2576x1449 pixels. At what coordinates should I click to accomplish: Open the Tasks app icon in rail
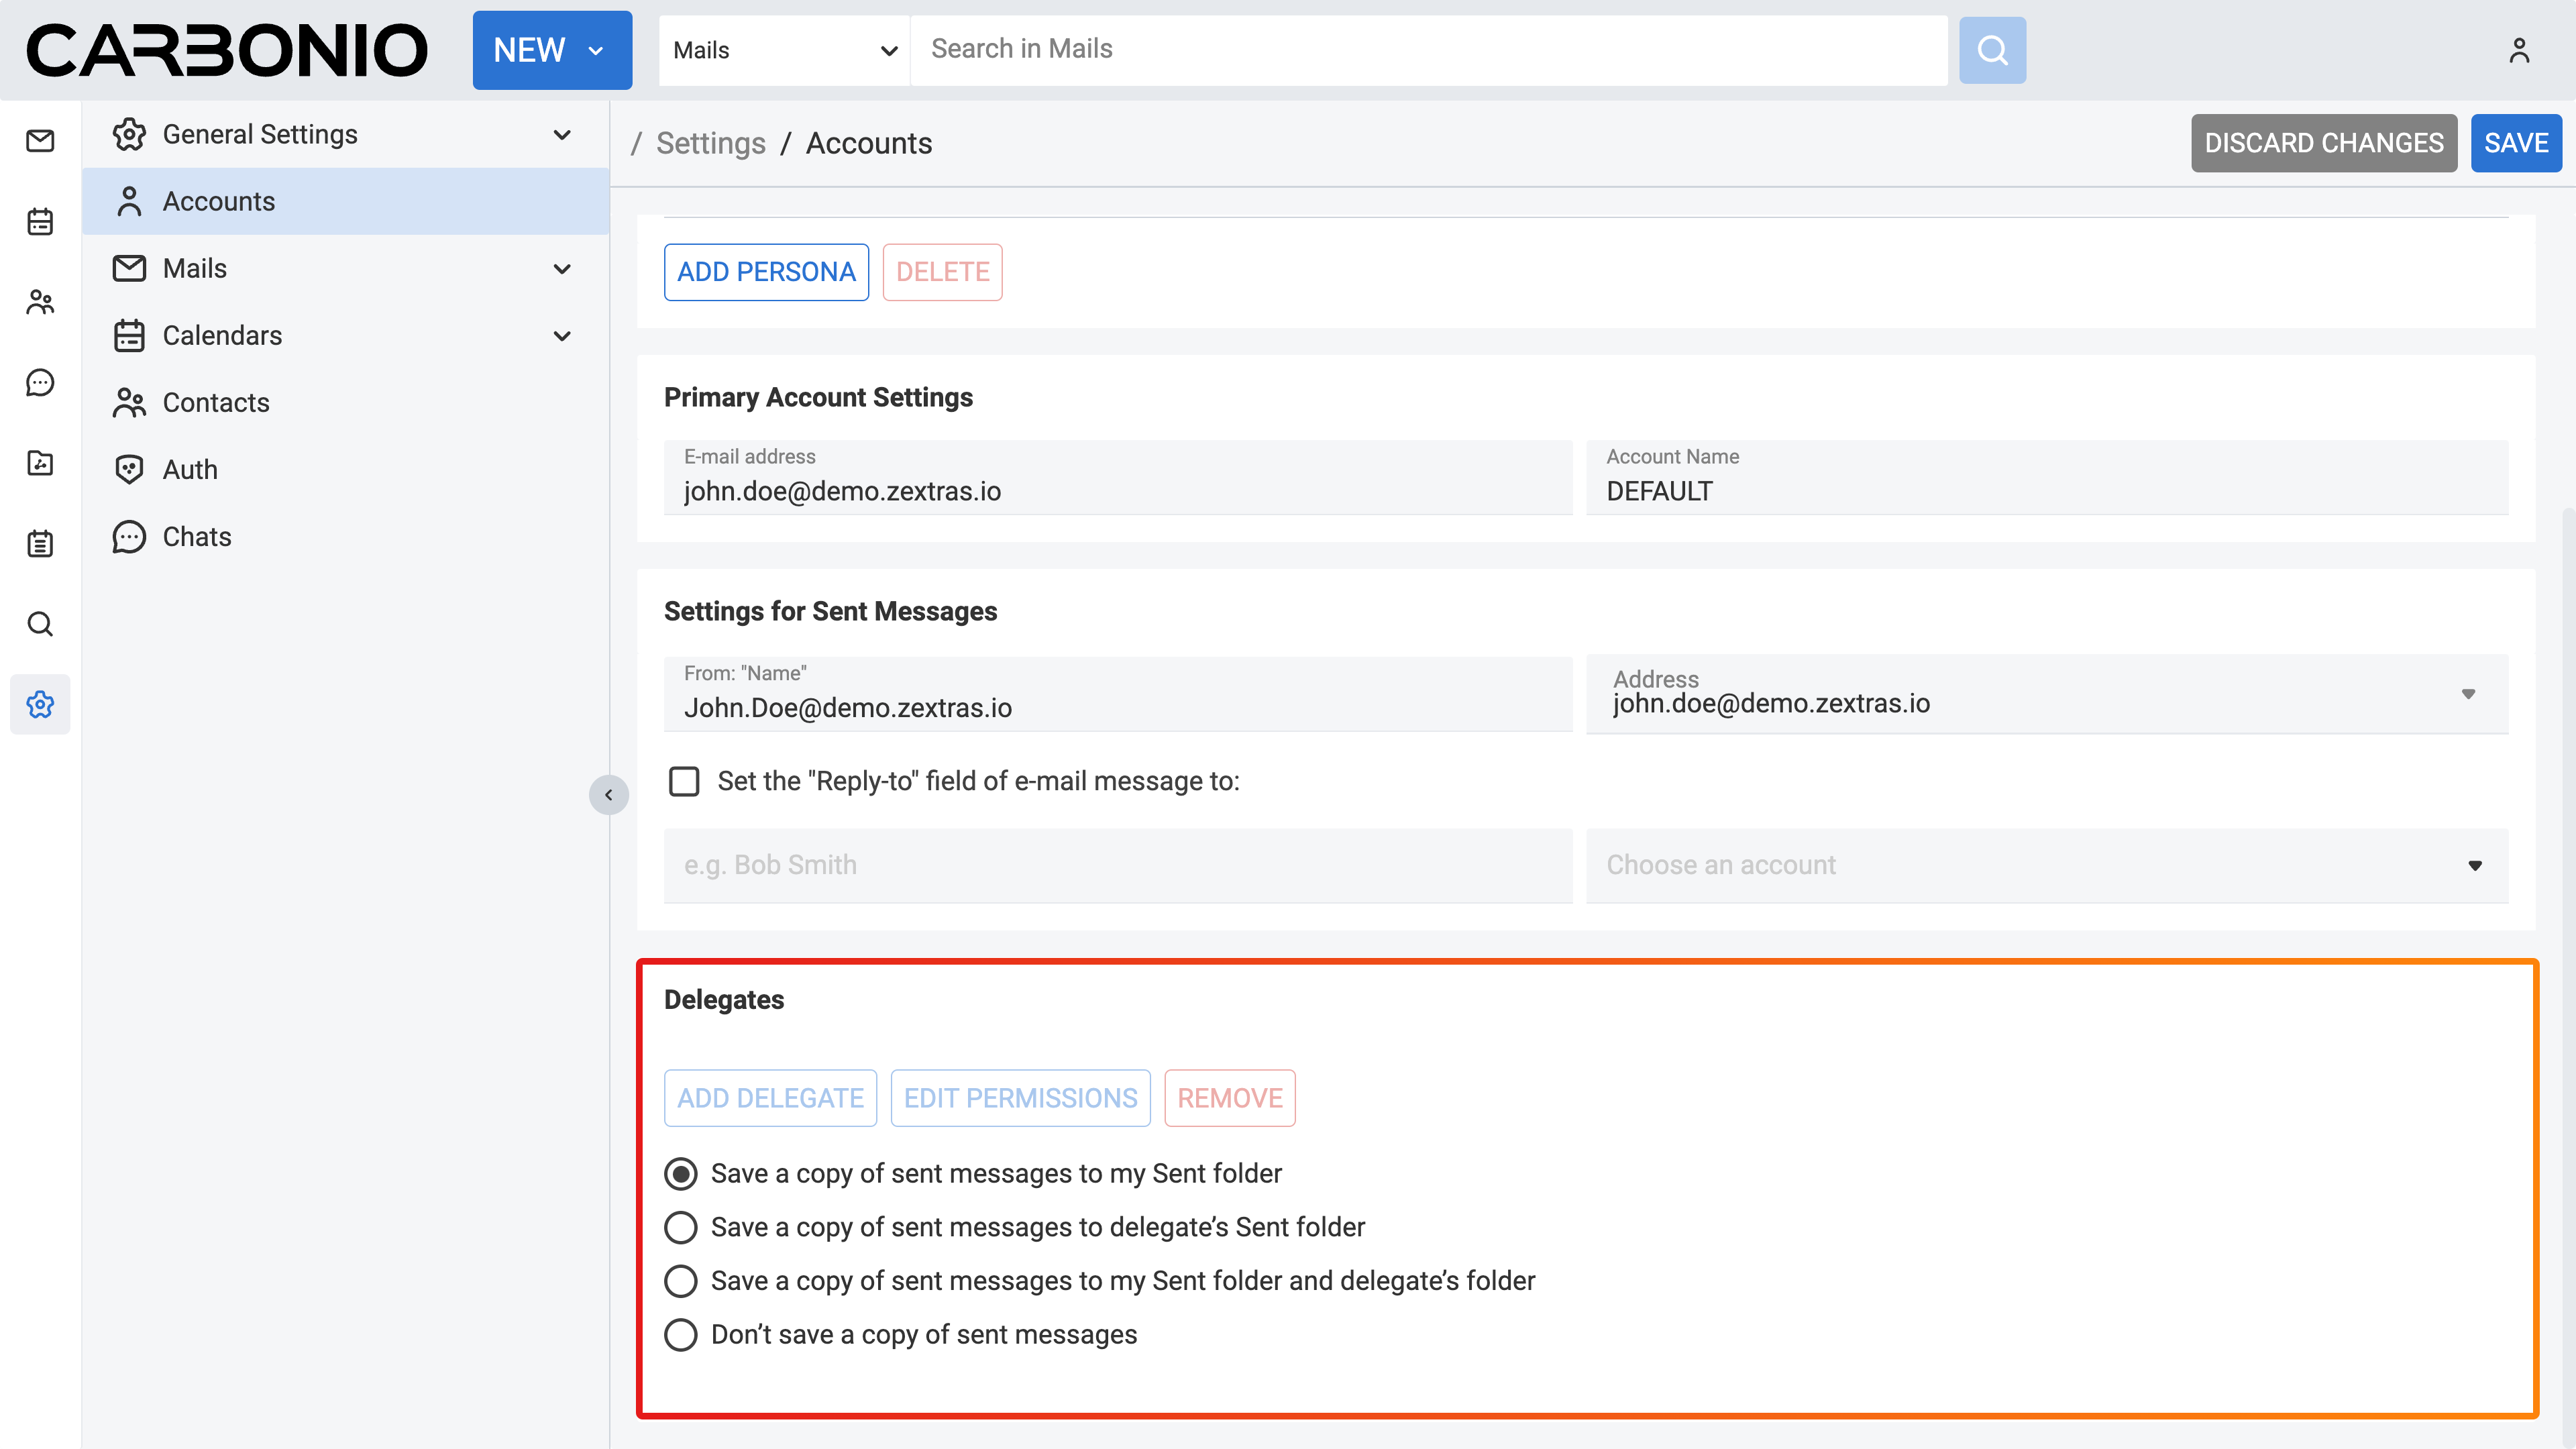[x=40, y=544]
